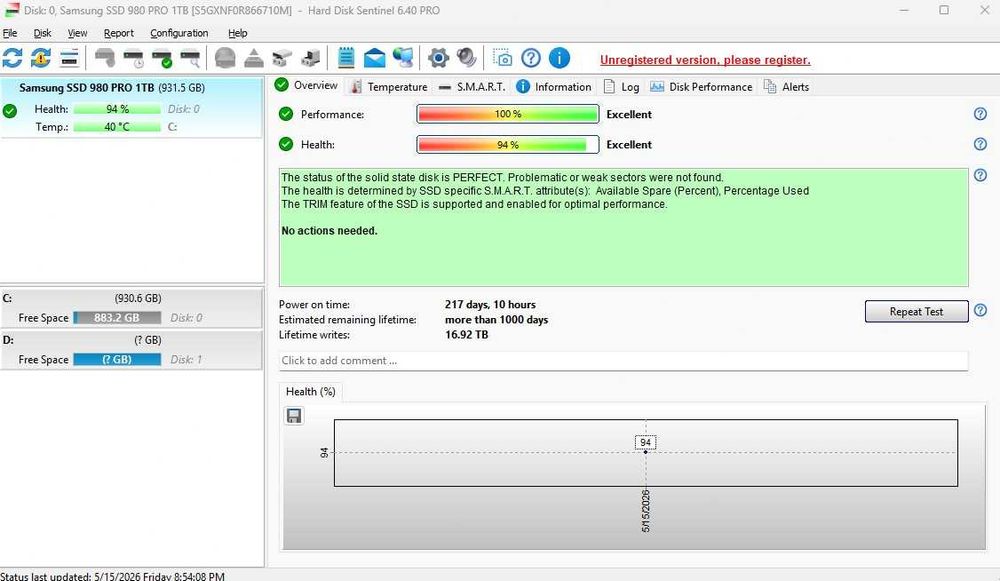
Task: Open the settings gear toolbar icon
Action: [438, 58]
